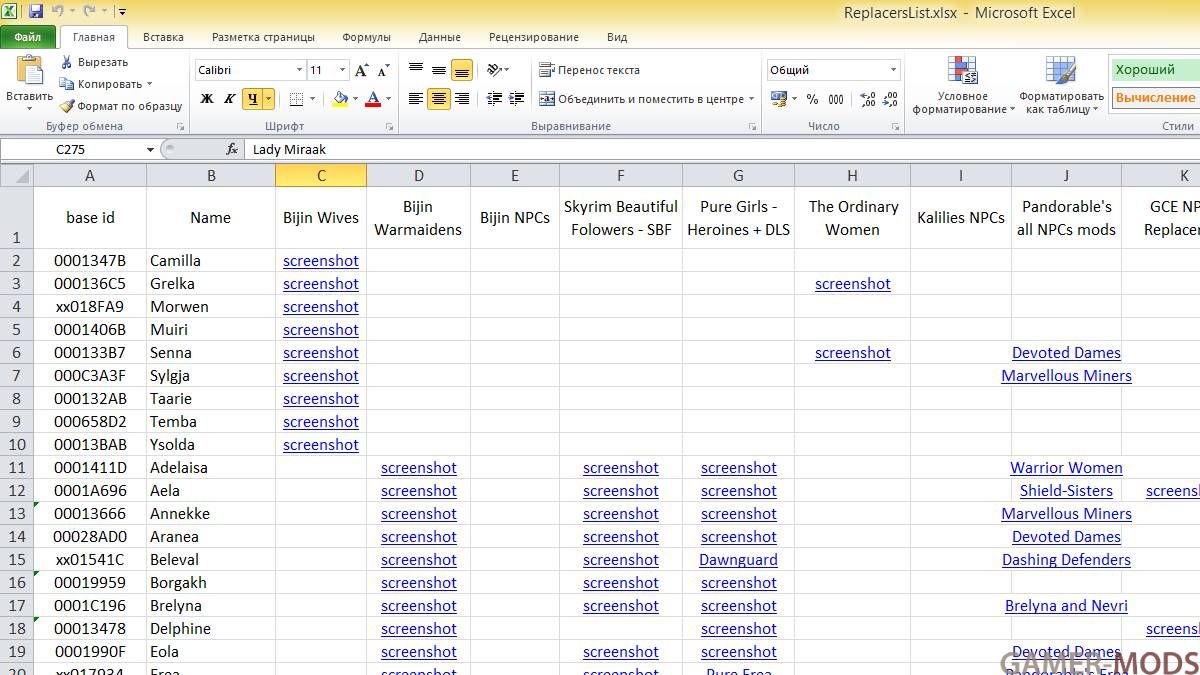The height and width of the screenshot is (675, 1200).
Task: Toggle center horizontal alignment
Action: pos(439,99)
